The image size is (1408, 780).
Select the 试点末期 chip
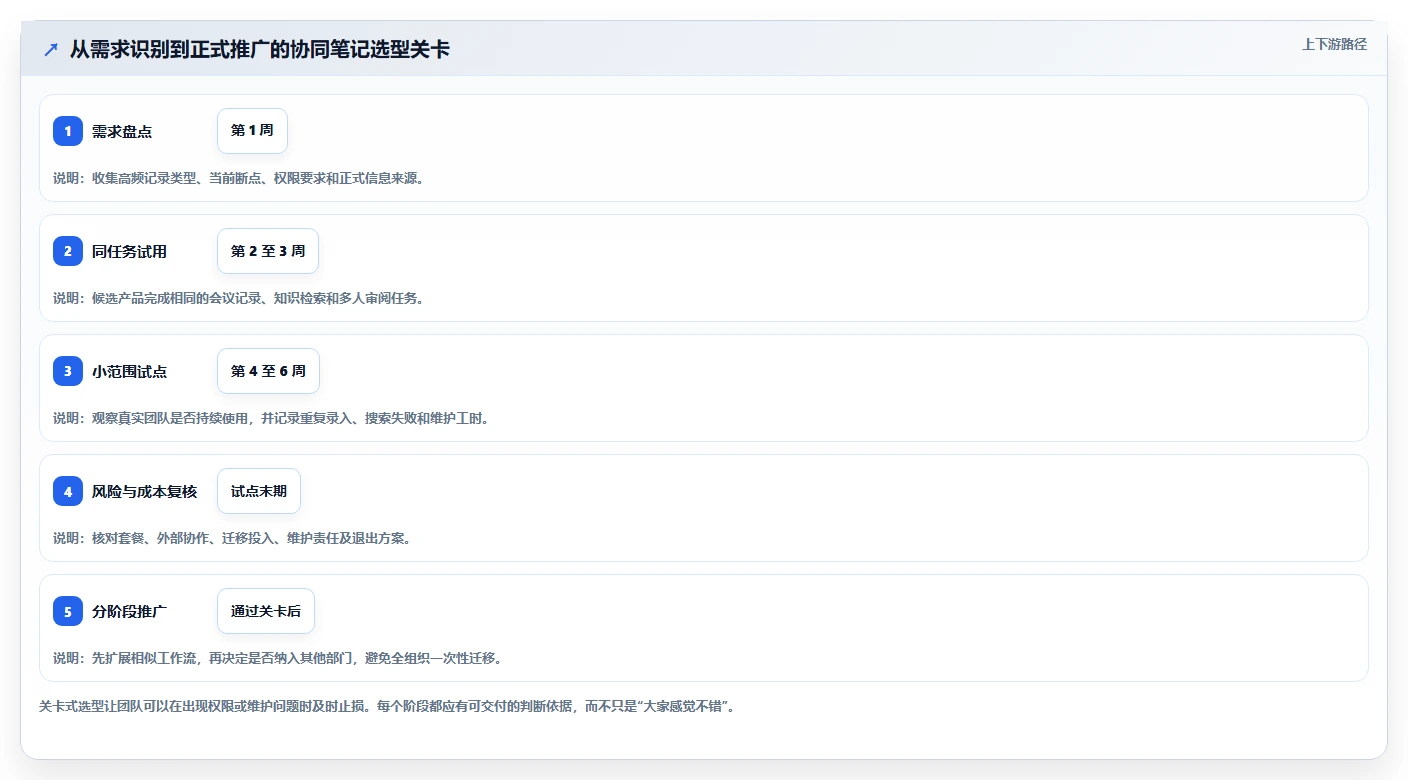[259, 491]
